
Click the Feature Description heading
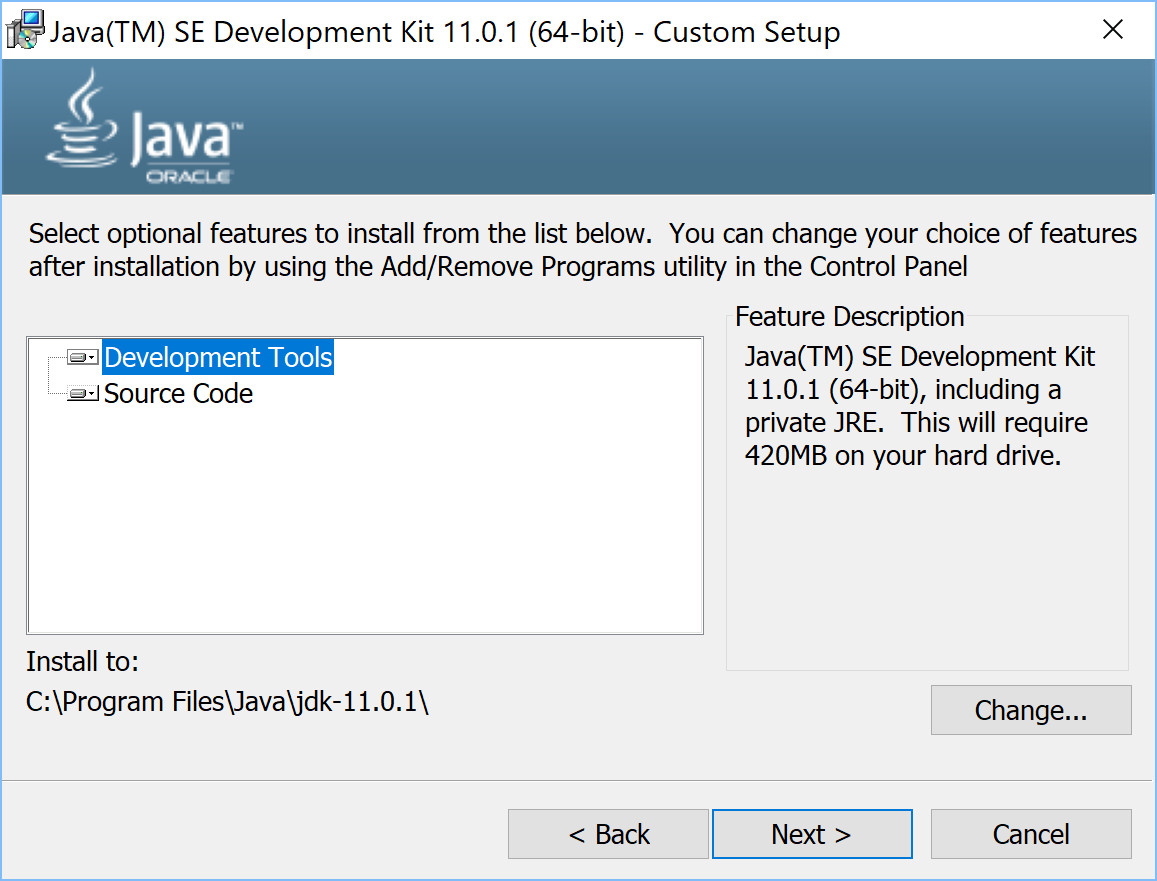[849, 316]
